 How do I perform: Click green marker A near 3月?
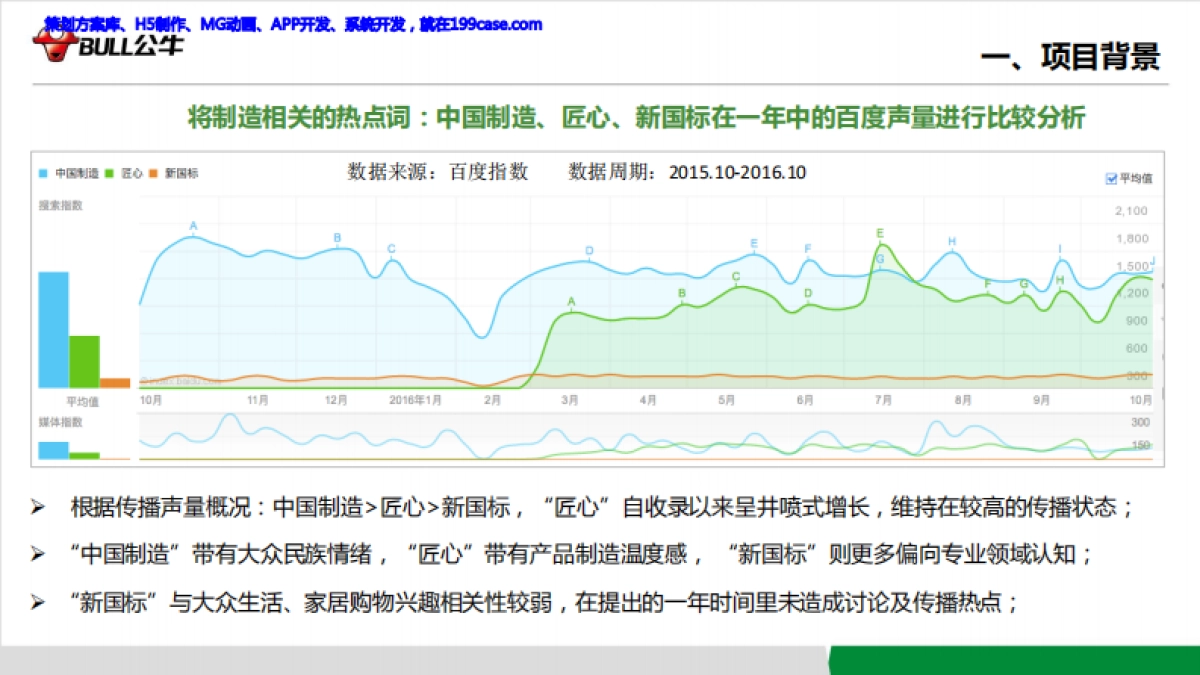coord(571,301)
